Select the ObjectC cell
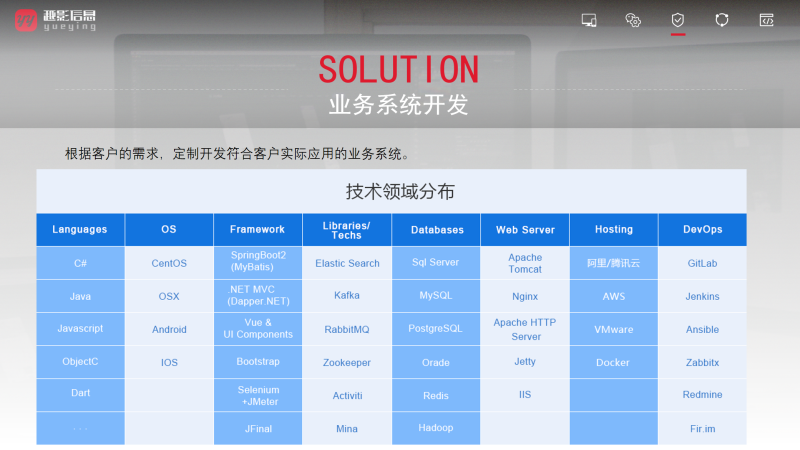Image resolution: width=800 pixels, height=450 pixels. (80, 362)
